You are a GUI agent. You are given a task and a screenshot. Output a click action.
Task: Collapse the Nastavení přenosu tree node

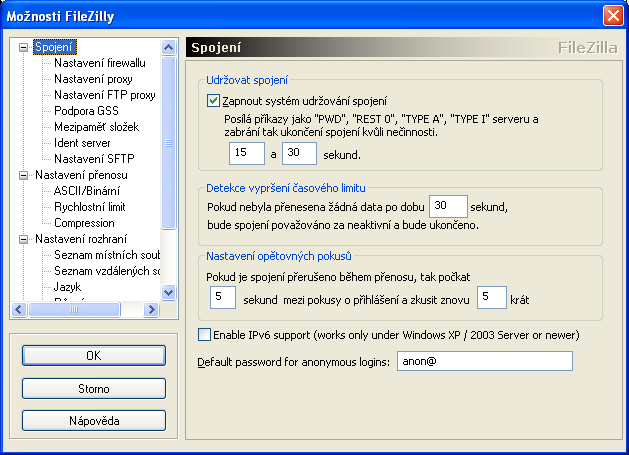[25, 175]
